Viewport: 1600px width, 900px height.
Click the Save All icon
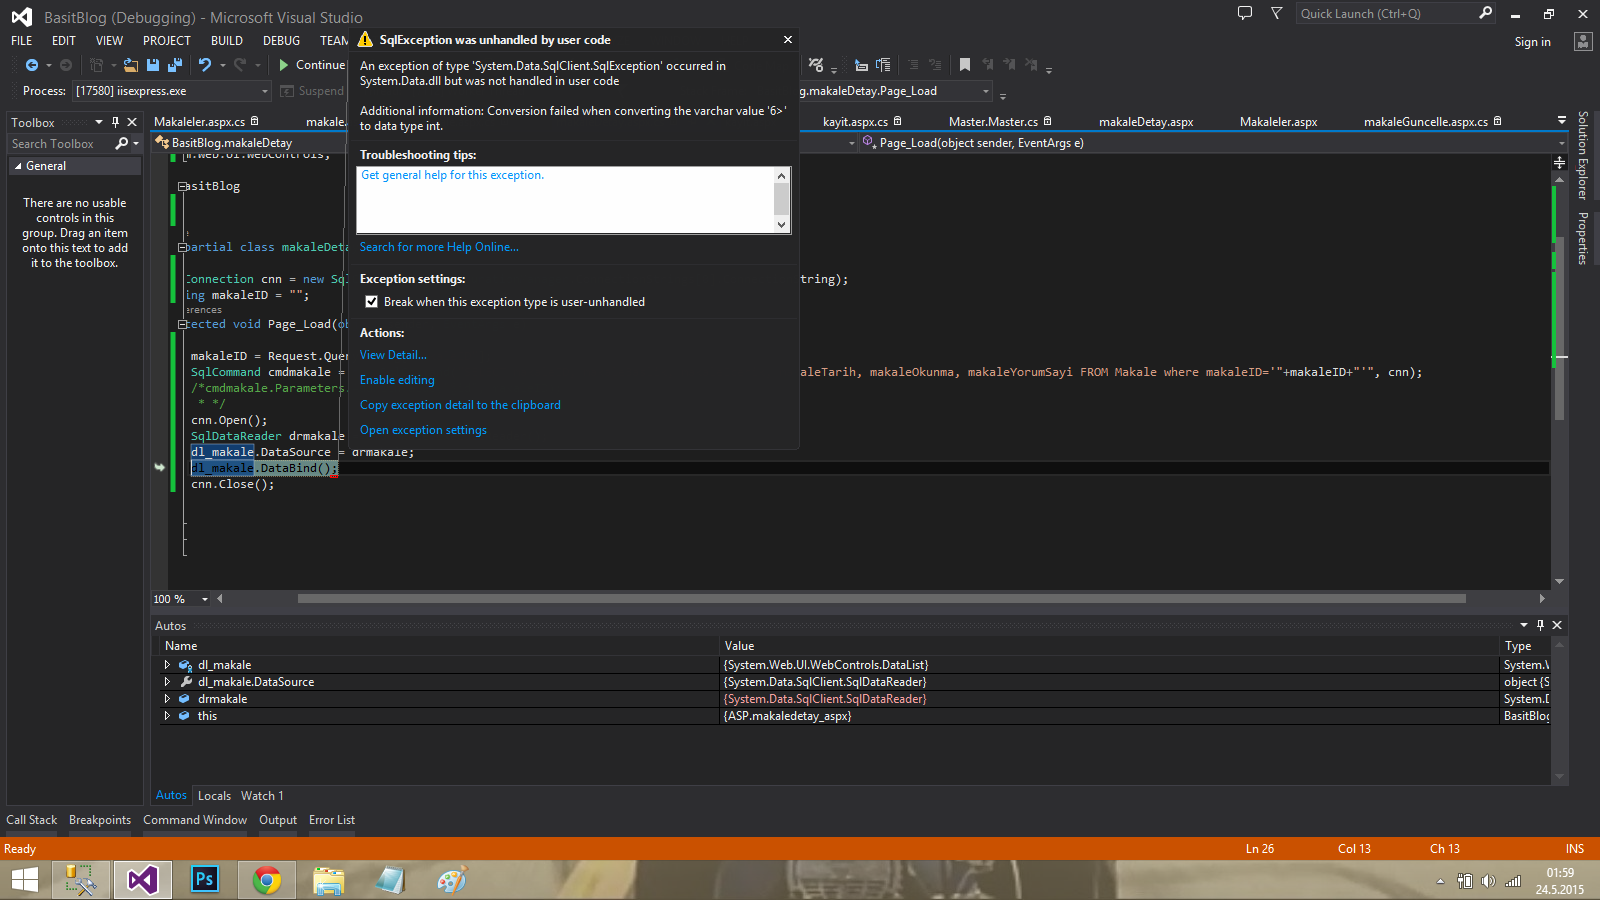(175, 65)
